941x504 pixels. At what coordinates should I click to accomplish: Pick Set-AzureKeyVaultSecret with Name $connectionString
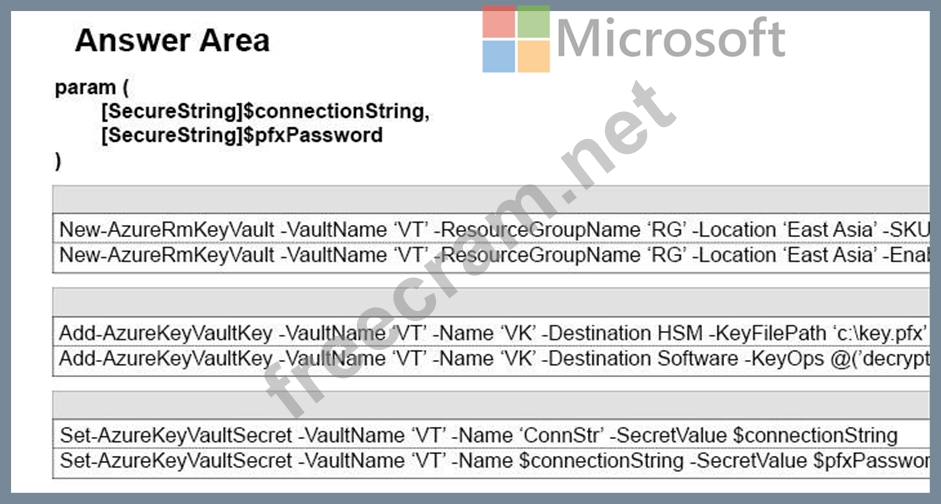492,460
